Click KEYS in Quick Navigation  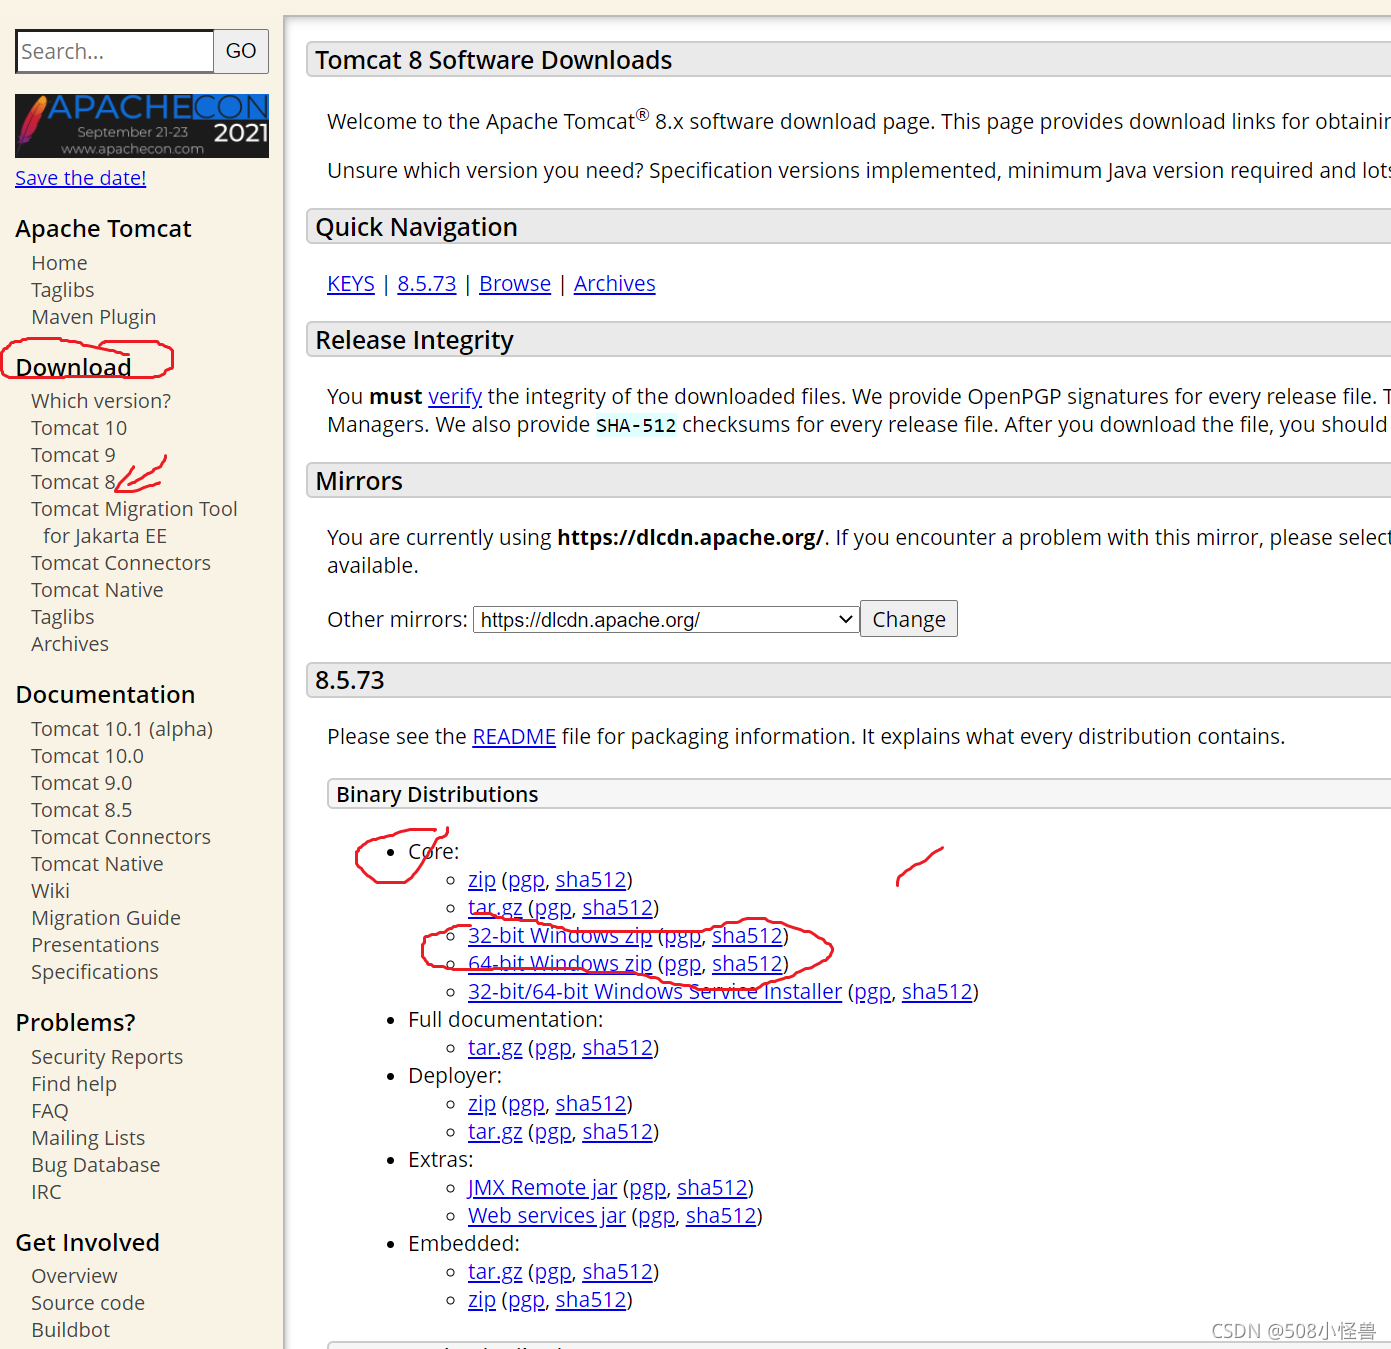pyautogui.click(x=351, y=284)
